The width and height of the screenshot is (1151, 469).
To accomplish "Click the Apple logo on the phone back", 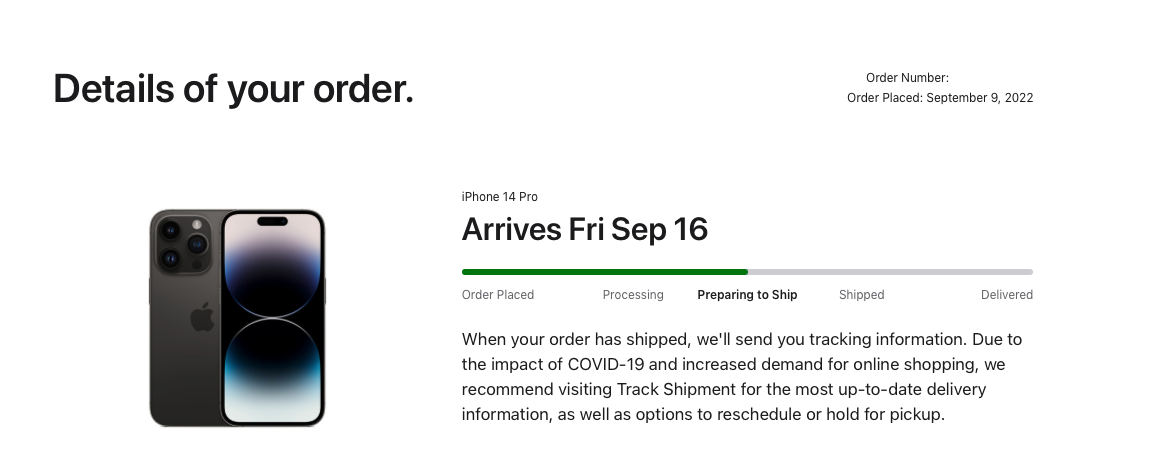I will click(x=202, y=317).
